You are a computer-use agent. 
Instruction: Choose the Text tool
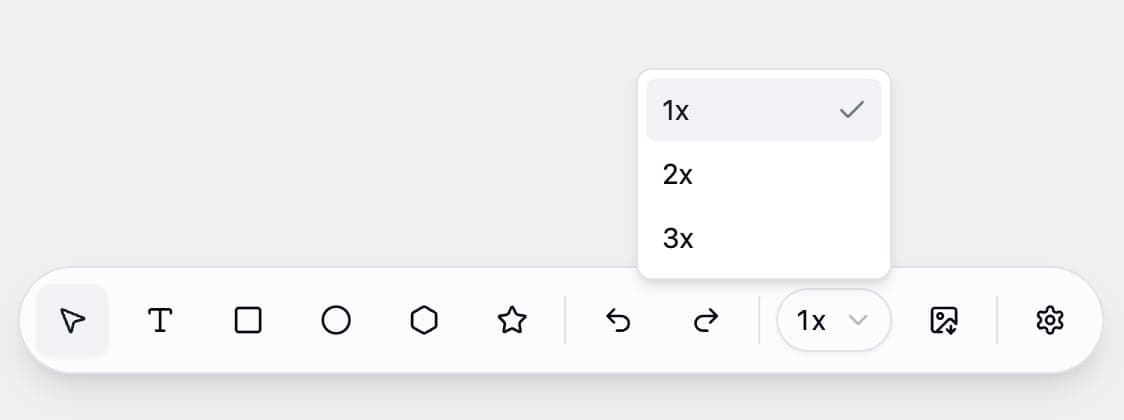[x=160, y=321]
